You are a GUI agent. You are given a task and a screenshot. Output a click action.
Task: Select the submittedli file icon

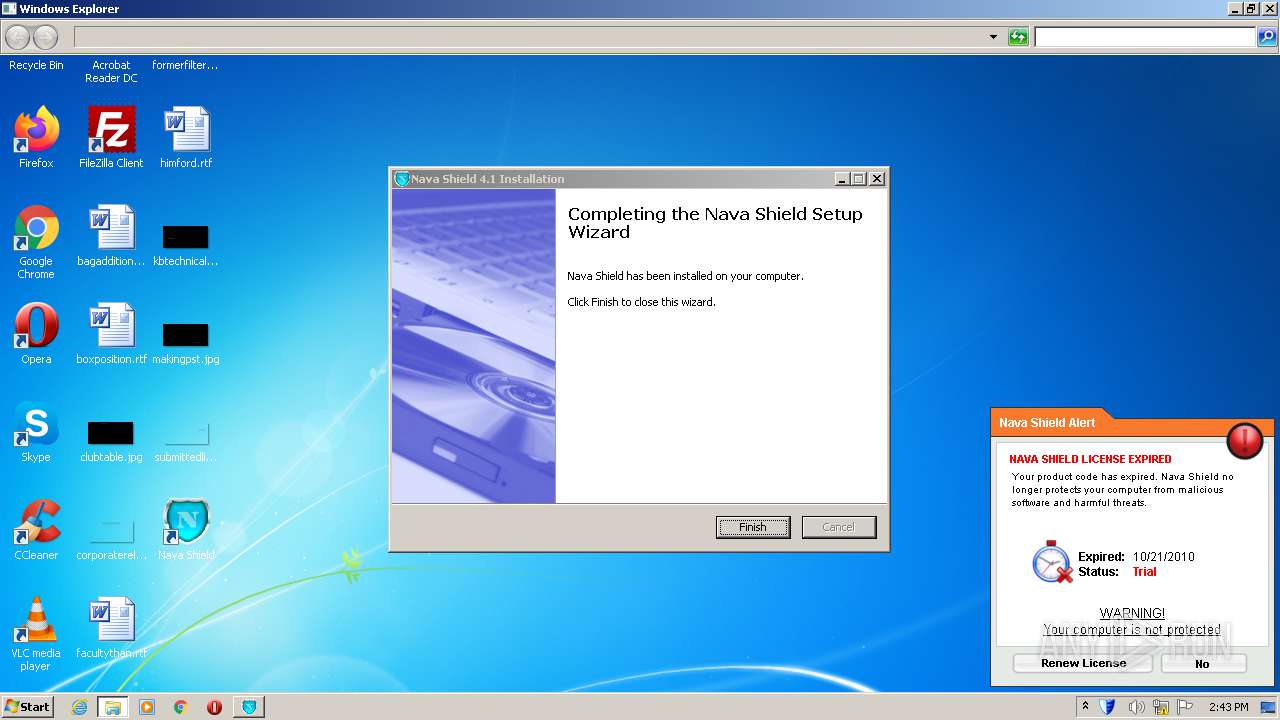click(x=186, y=441)
